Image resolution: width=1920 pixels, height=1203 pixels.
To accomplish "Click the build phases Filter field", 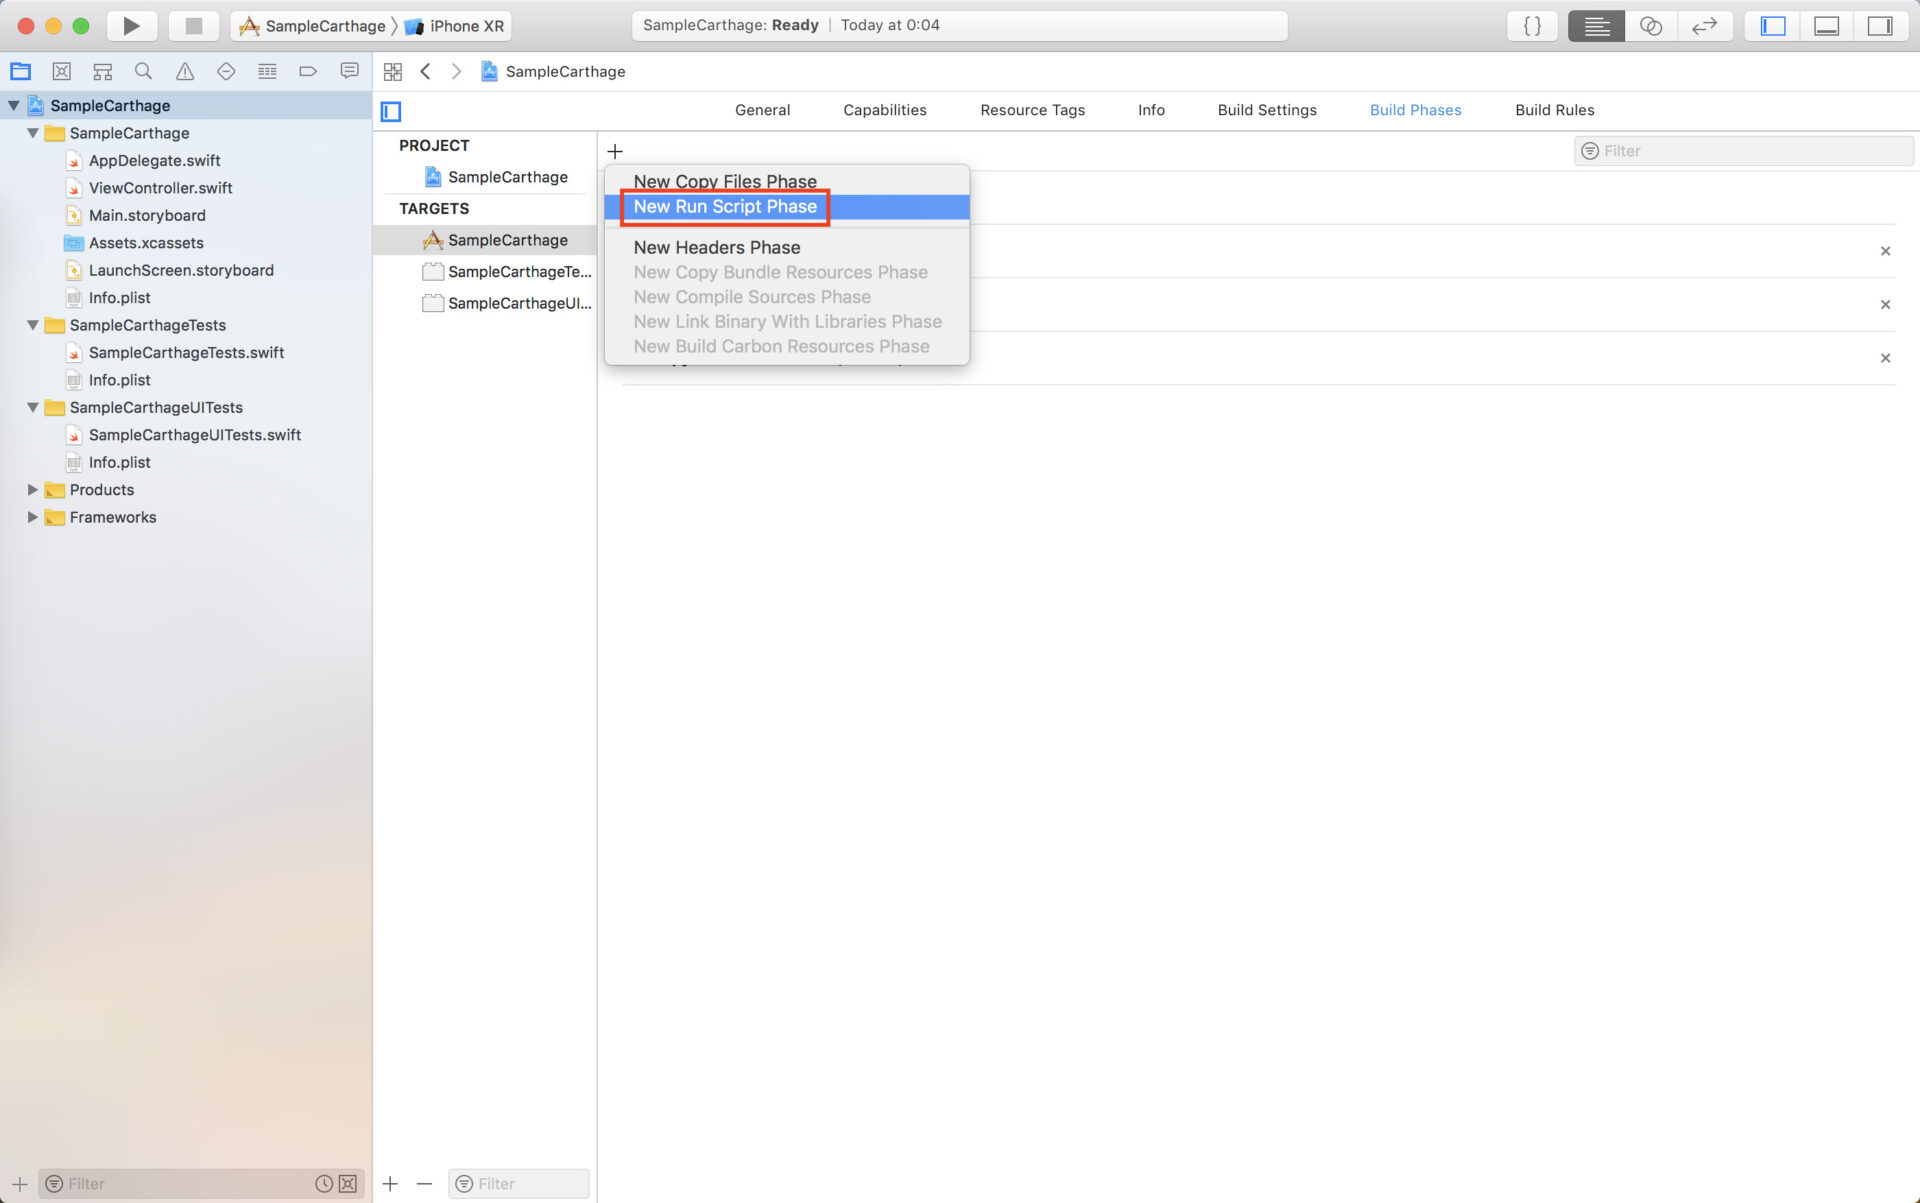I will [1743, 151].
